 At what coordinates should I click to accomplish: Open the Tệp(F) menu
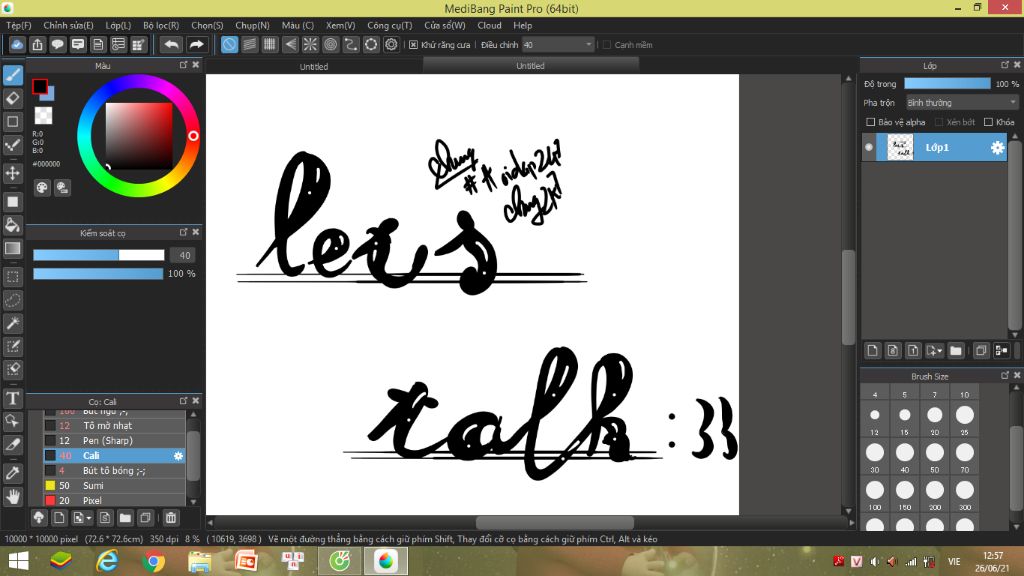pos(19,25)
